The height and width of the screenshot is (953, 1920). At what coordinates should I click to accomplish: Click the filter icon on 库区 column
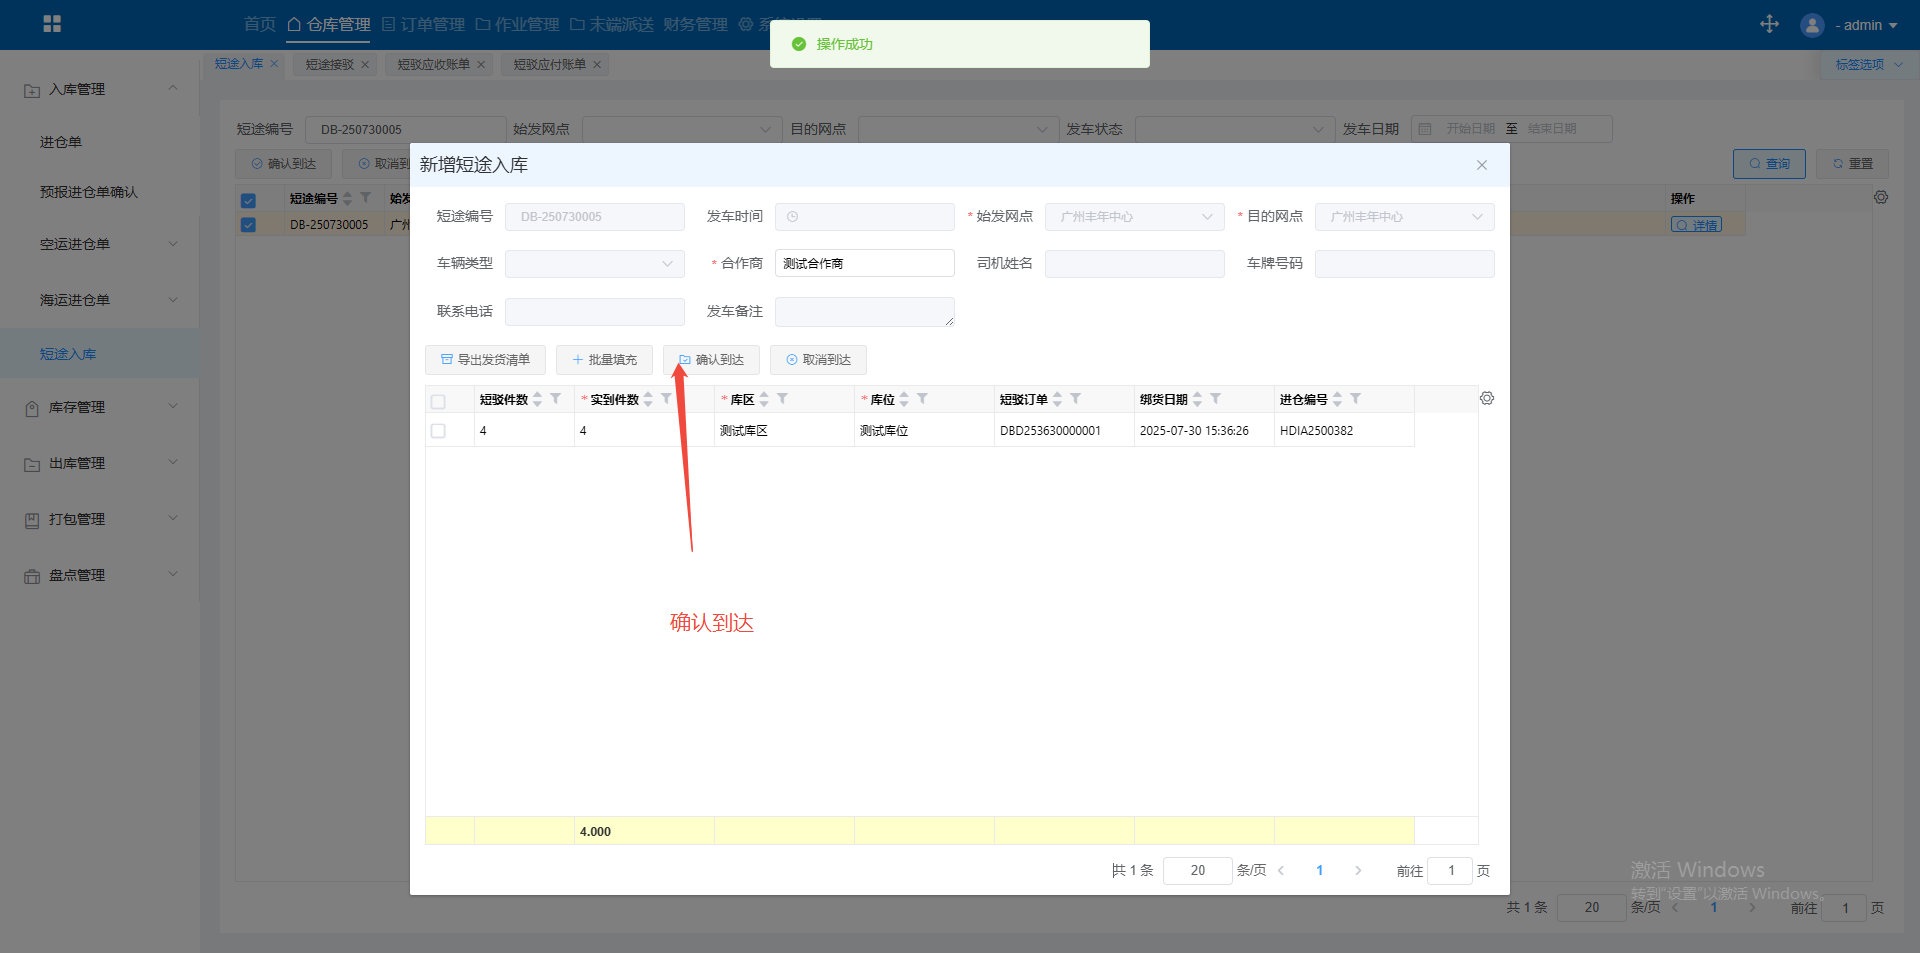(x=783, y=399)
